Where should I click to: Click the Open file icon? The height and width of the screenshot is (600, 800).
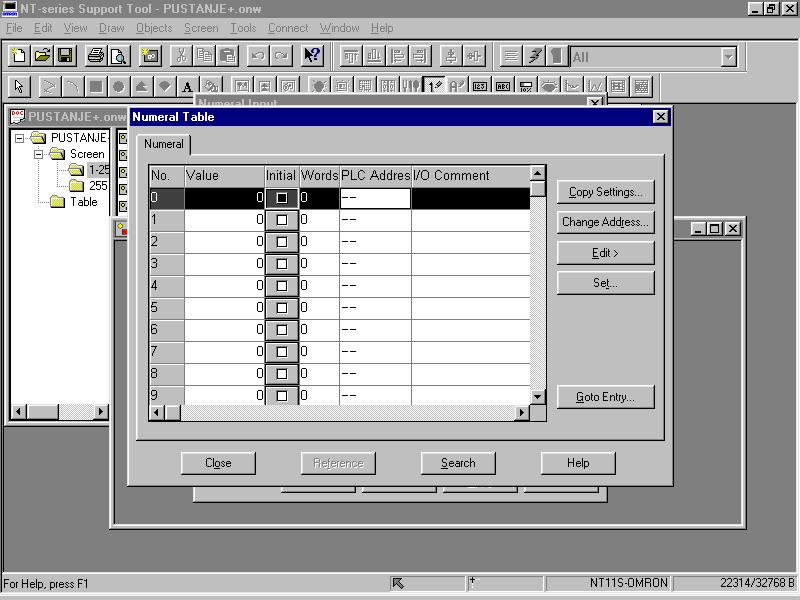tap(42, 56)
